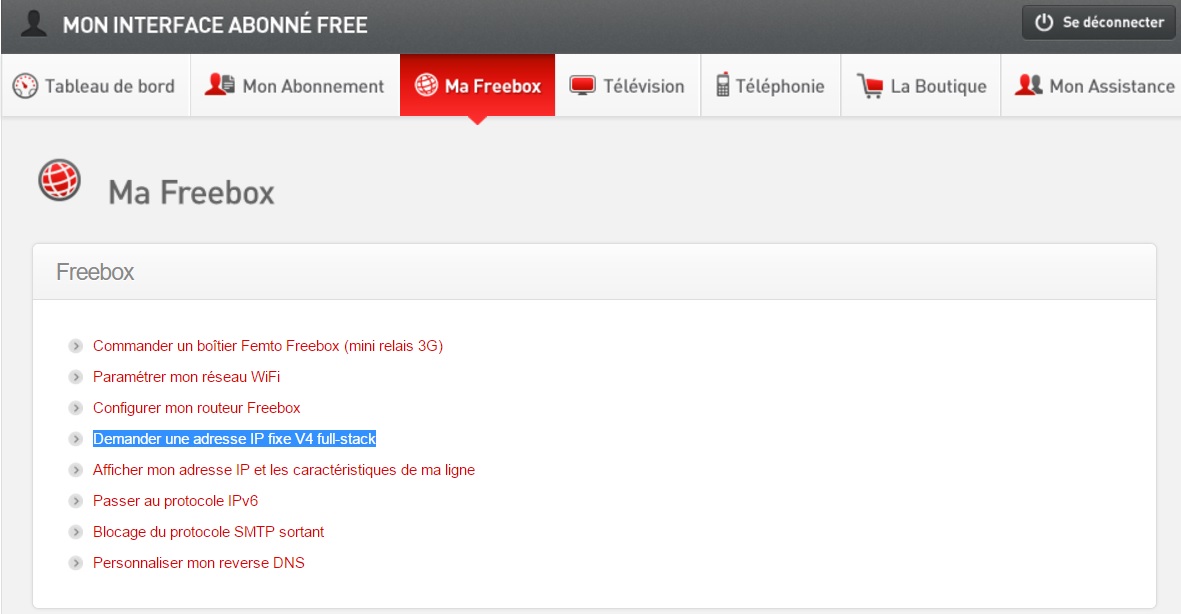
Task: Click Blocage du protocole SMTP sortant
Action: [208, 532]
